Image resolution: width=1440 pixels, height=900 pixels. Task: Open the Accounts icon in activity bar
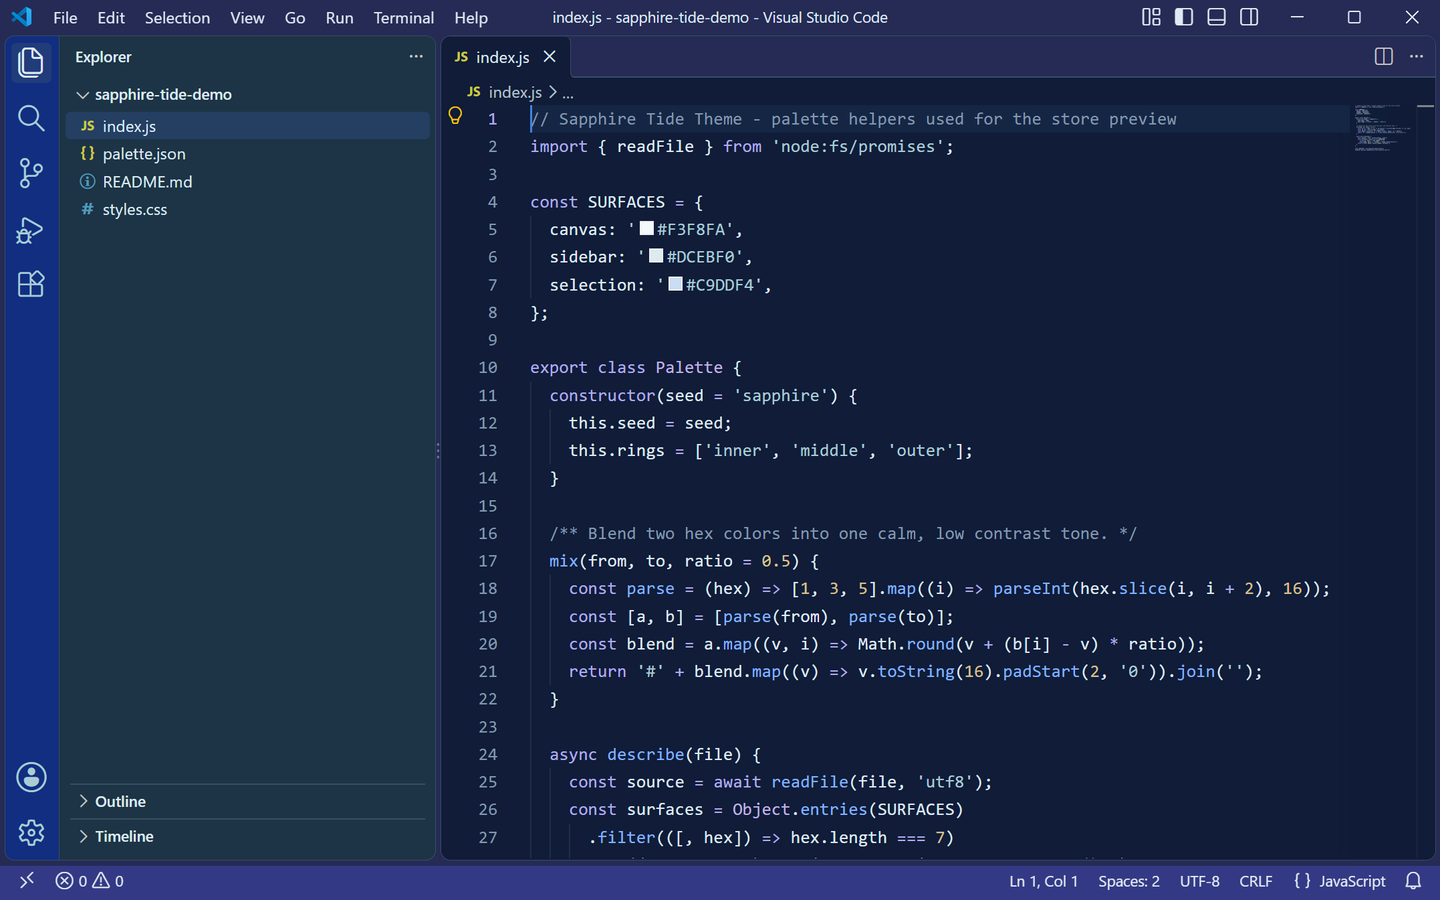click(x=31, y=777)
